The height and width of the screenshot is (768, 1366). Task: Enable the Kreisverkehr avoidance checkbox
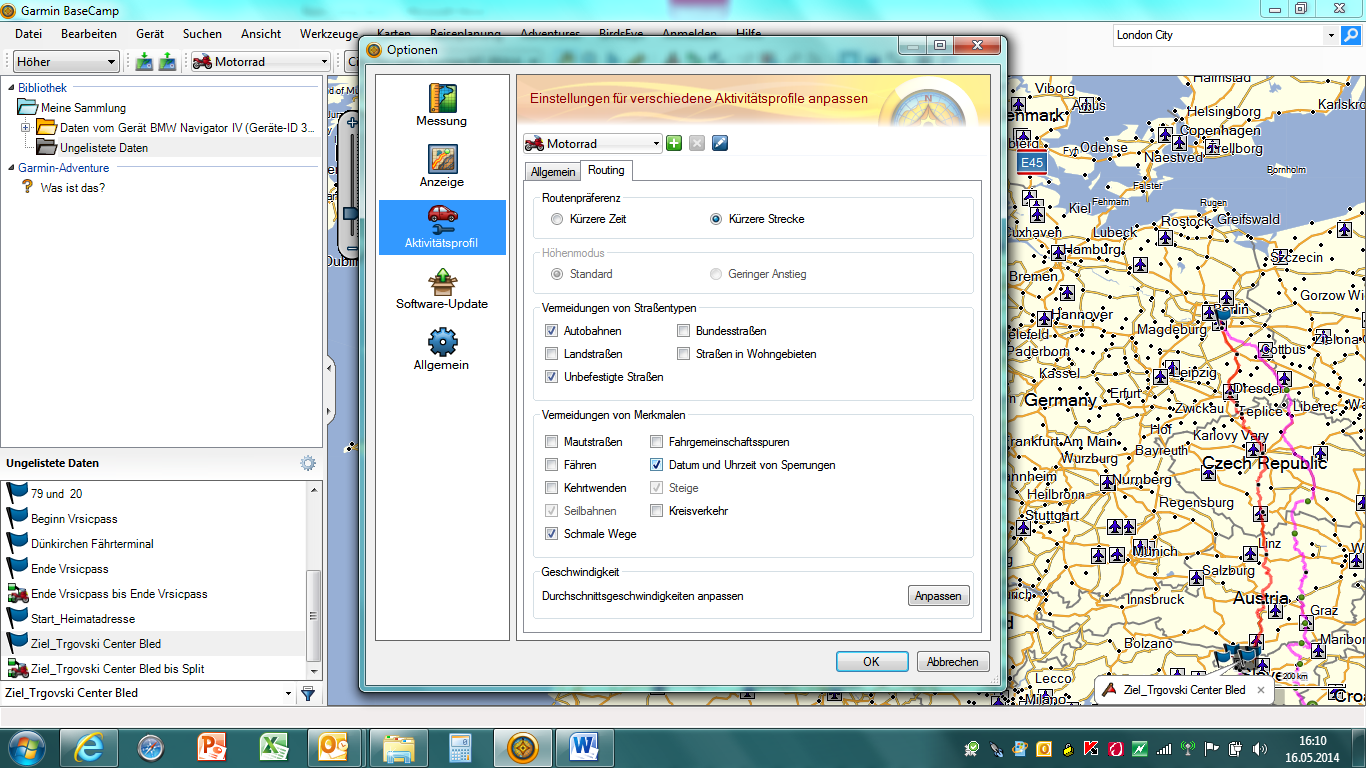coord(656,511)
